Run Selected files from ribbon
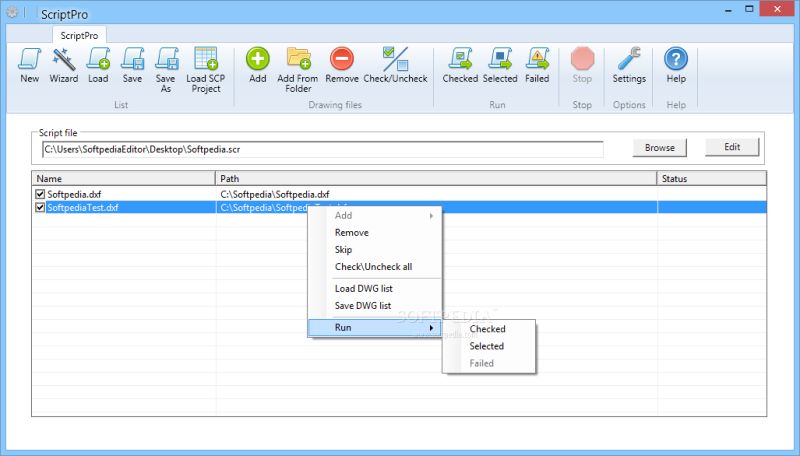Viewport: 800px width, 456px height. pos(500,65)
